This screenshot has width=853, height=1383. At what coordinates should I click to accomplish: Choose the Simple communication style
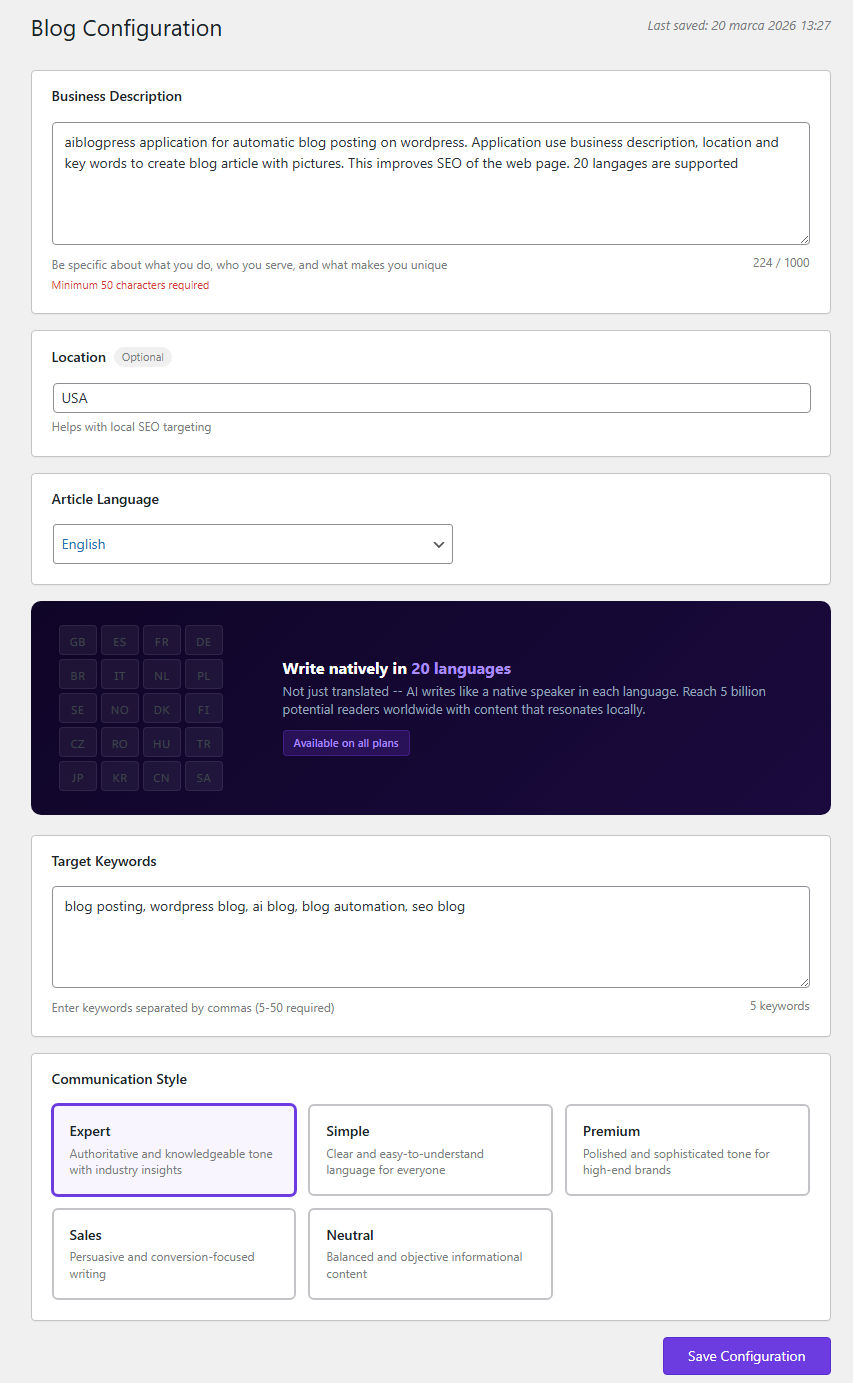430,1149
